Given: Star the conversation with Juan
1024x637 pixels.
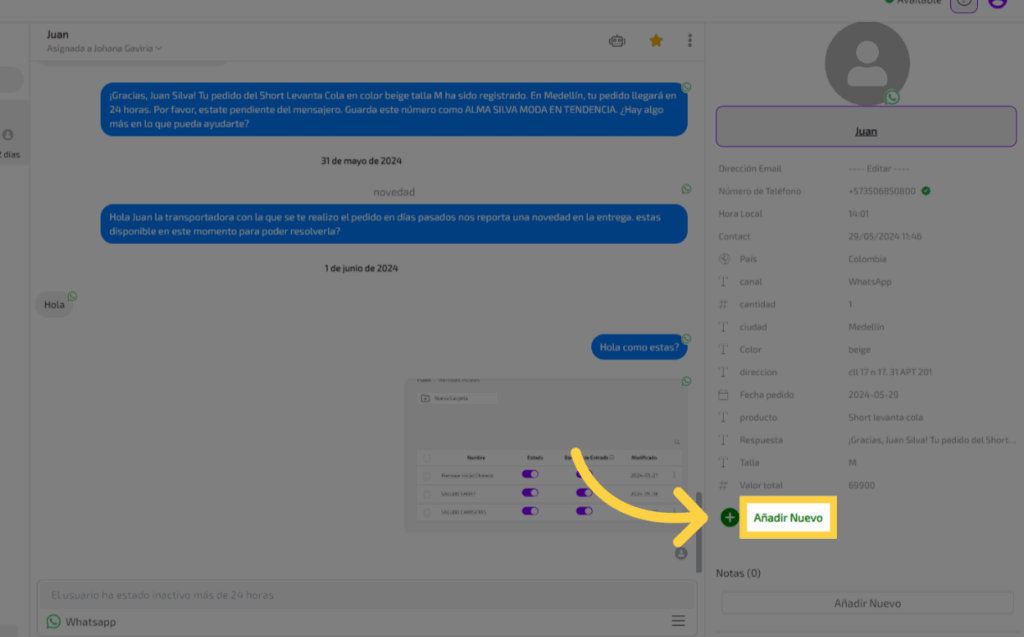Looking at the screenshot, I should click(x=656, y=41).
